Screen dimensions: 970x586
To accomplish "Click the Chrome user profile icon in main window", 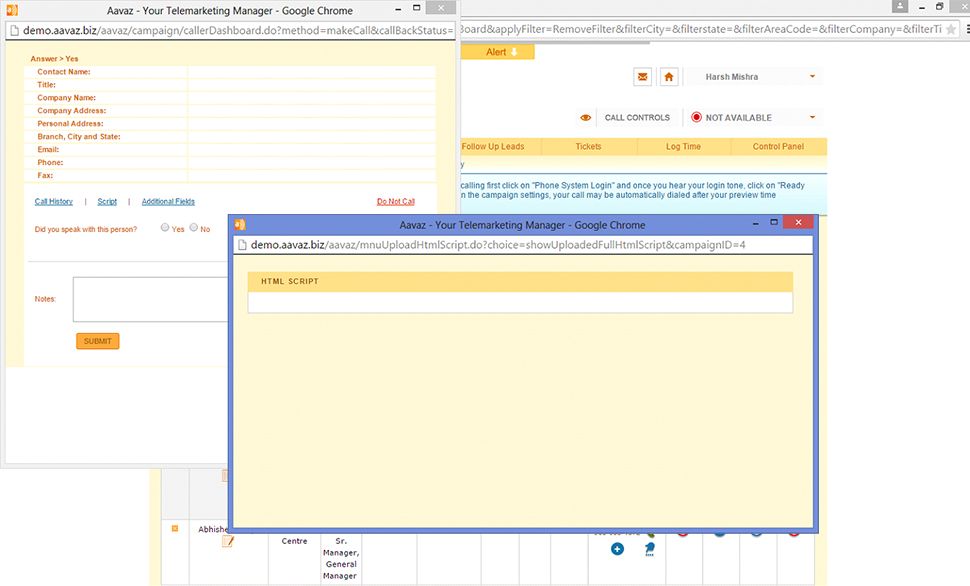I will coord(899,6).
